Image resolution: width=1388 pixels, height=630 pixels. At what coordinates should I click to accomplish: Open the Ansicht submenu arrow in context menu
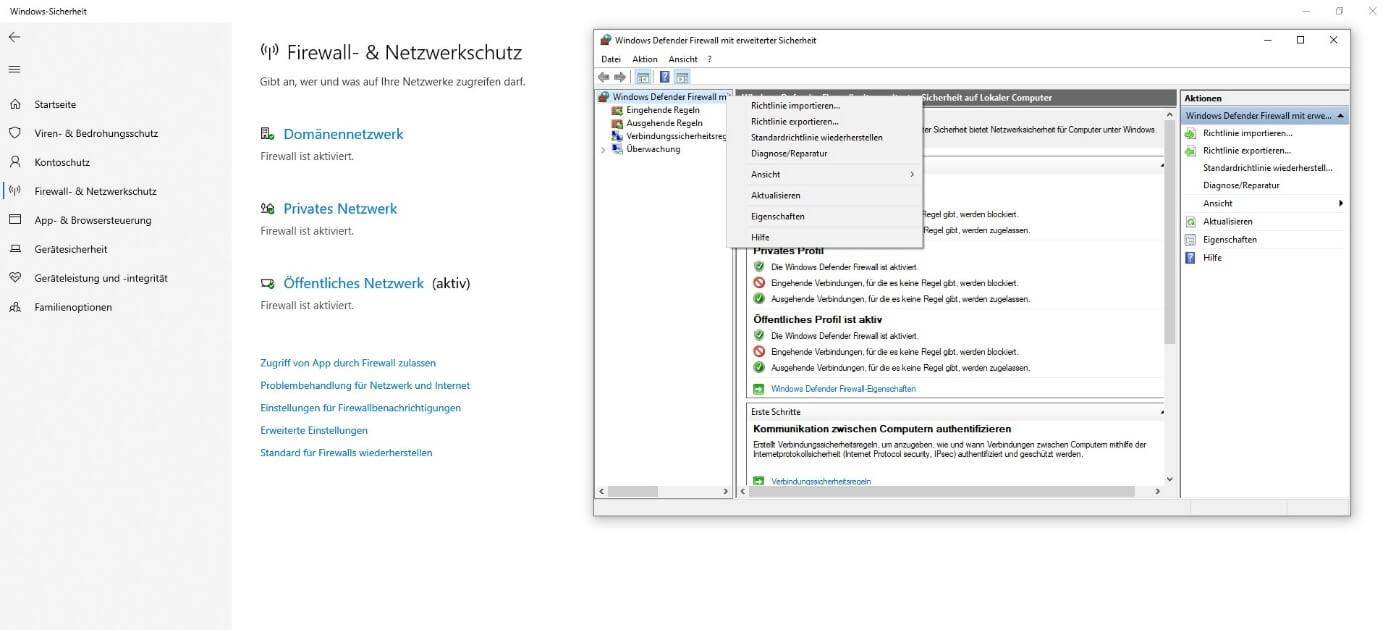(912, 175)
